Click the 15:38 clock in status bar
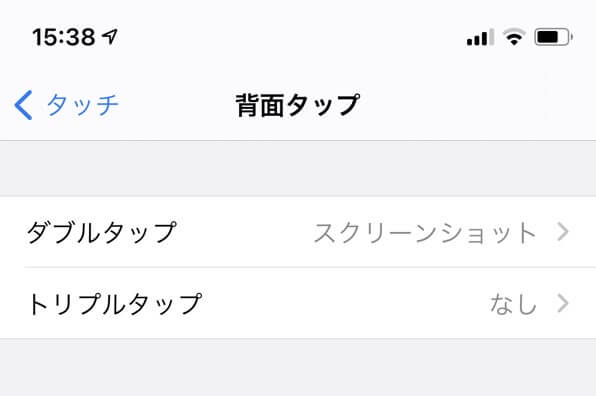The image size is (596, 396). 63,37
